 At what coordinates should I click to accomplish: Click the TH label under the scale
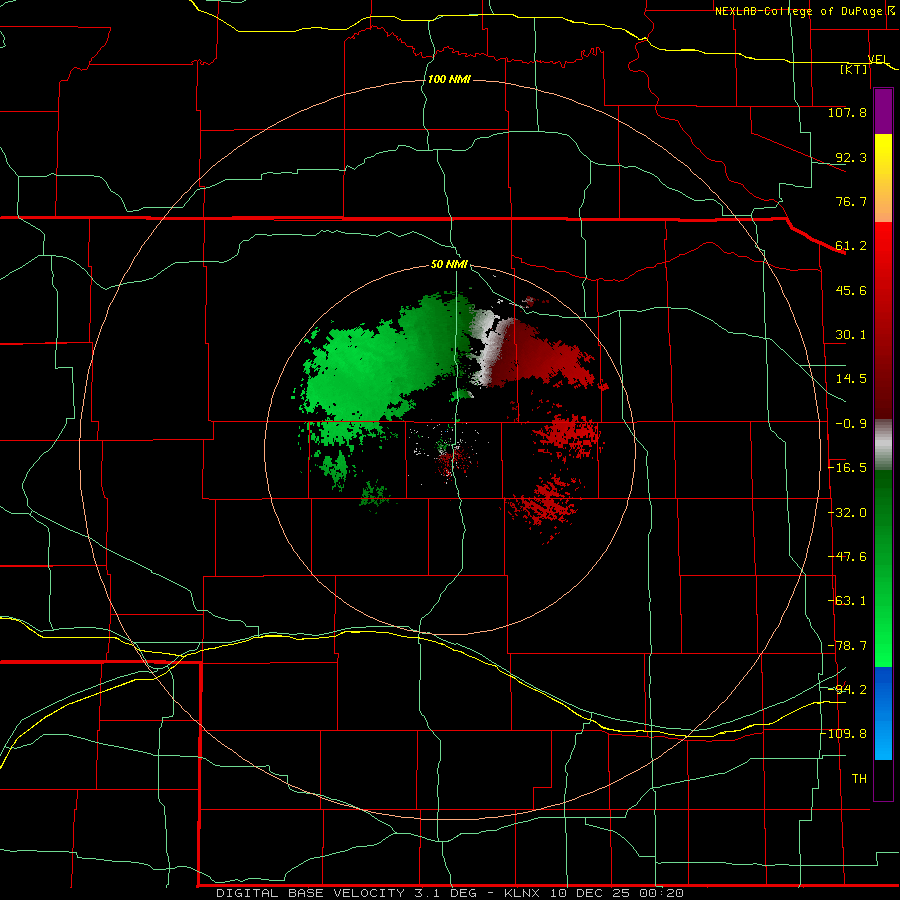(859, 779)
